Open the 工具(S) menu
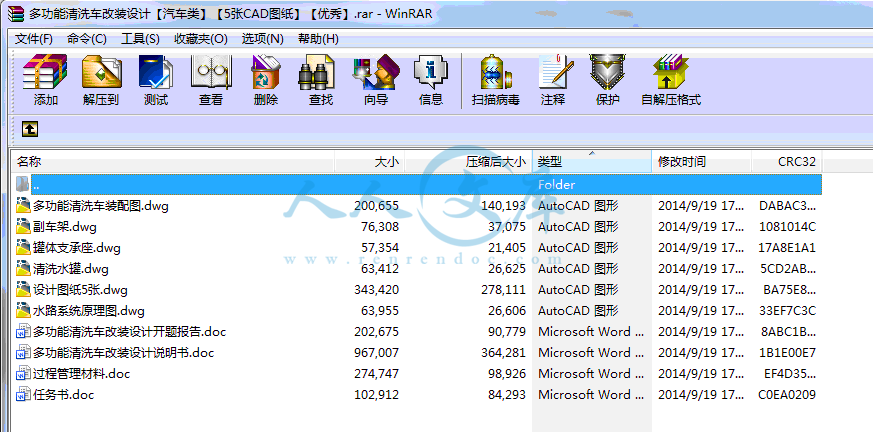The width and height of the screenshot is (873, 432). pos(140,38)
